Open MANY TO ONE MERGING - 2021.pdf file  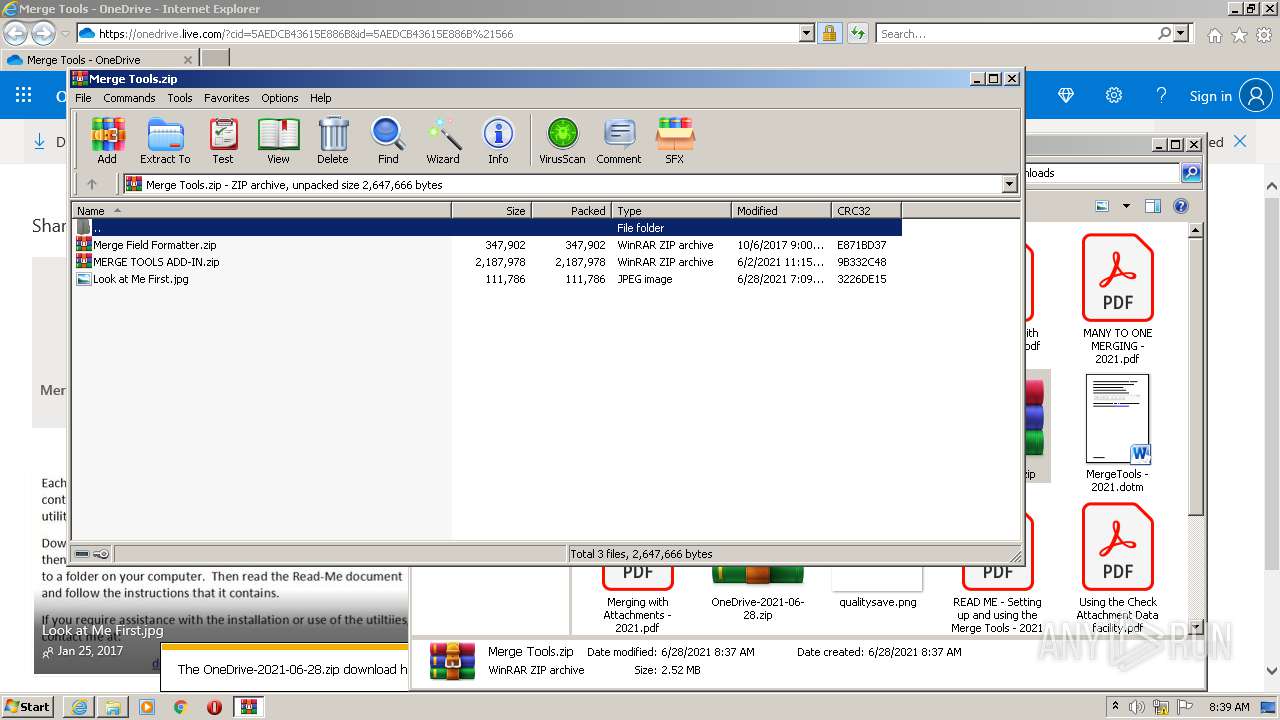(x=1117, y=300)
